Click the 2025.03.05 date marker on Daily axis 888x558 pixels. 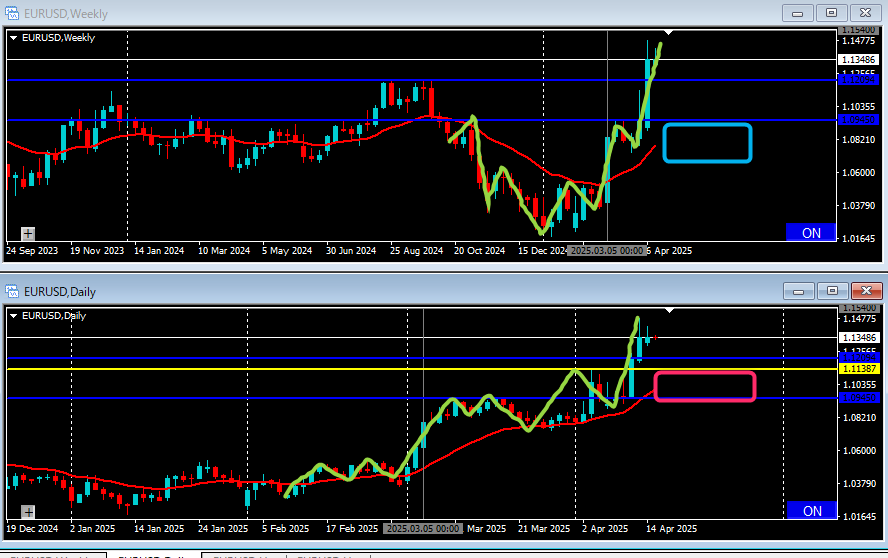[x=423, y=528]
